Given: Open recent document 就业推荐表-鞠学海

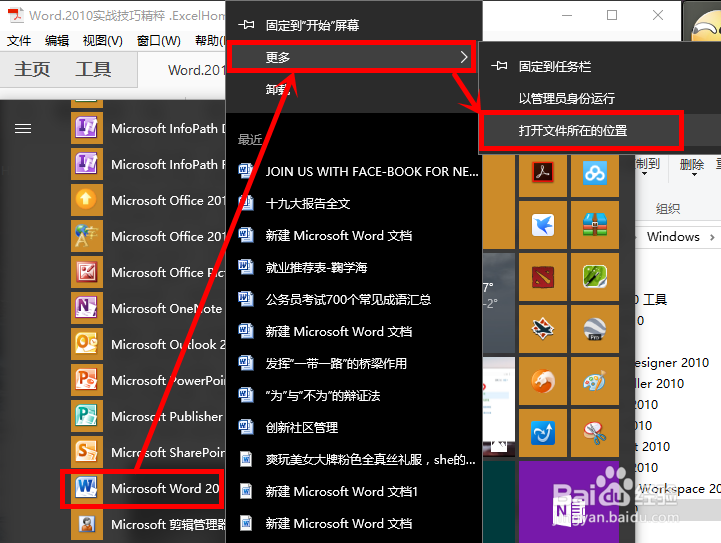Looking at the screenshot, I should (x=354, y=267).
